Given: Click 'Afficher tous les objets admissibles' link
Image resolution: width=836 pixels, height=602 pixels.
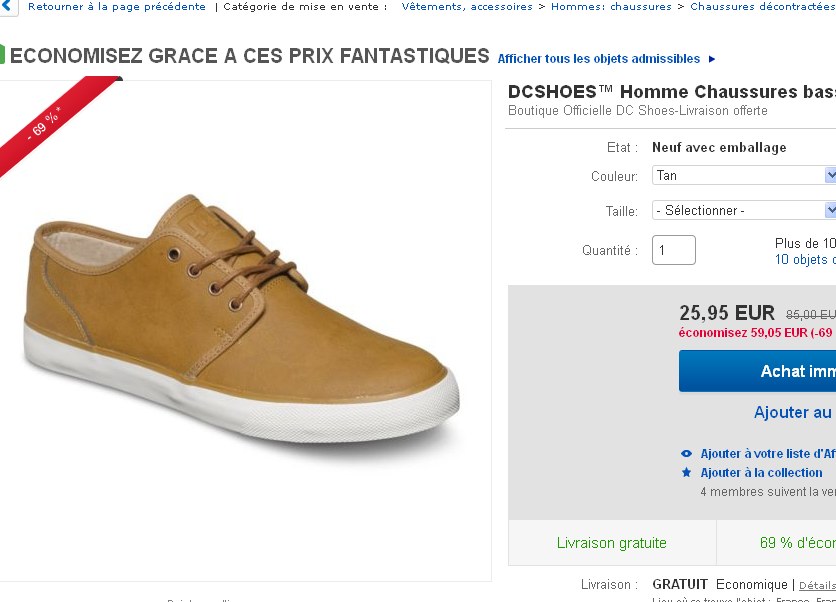Looking at the screenshot, I should click(599, 59).
